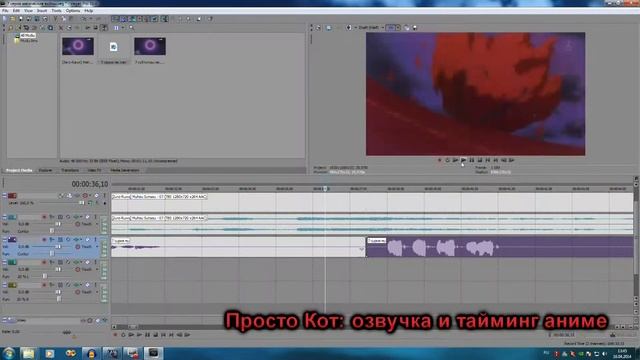Viewport: 640px width, 360px height.
Task: Open the File menu
Action: coord(5,11)
